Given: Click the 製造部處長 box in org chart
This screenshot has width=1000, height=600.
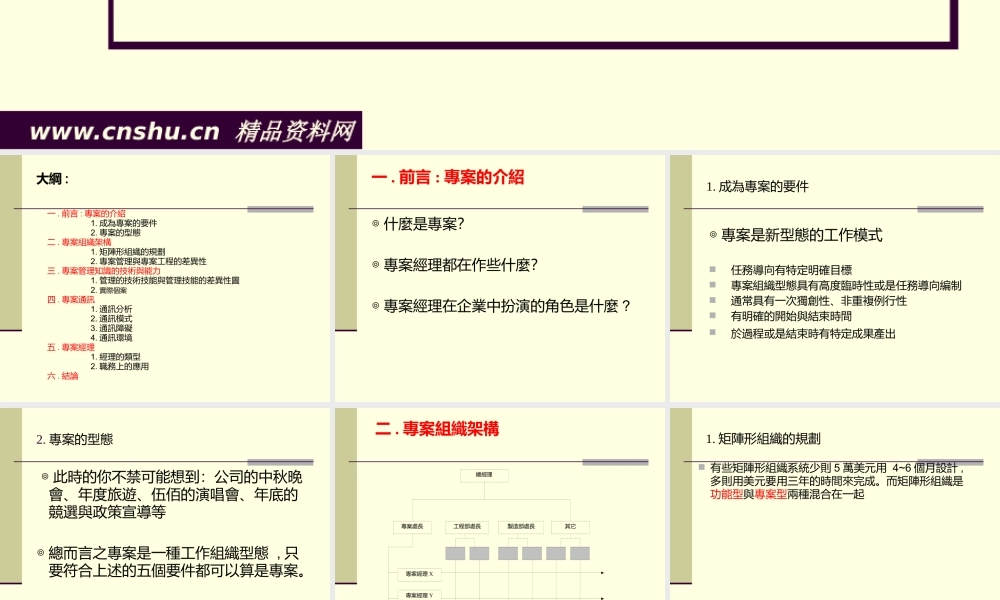Looking at the screenshot, I should (x=521, y=527).
